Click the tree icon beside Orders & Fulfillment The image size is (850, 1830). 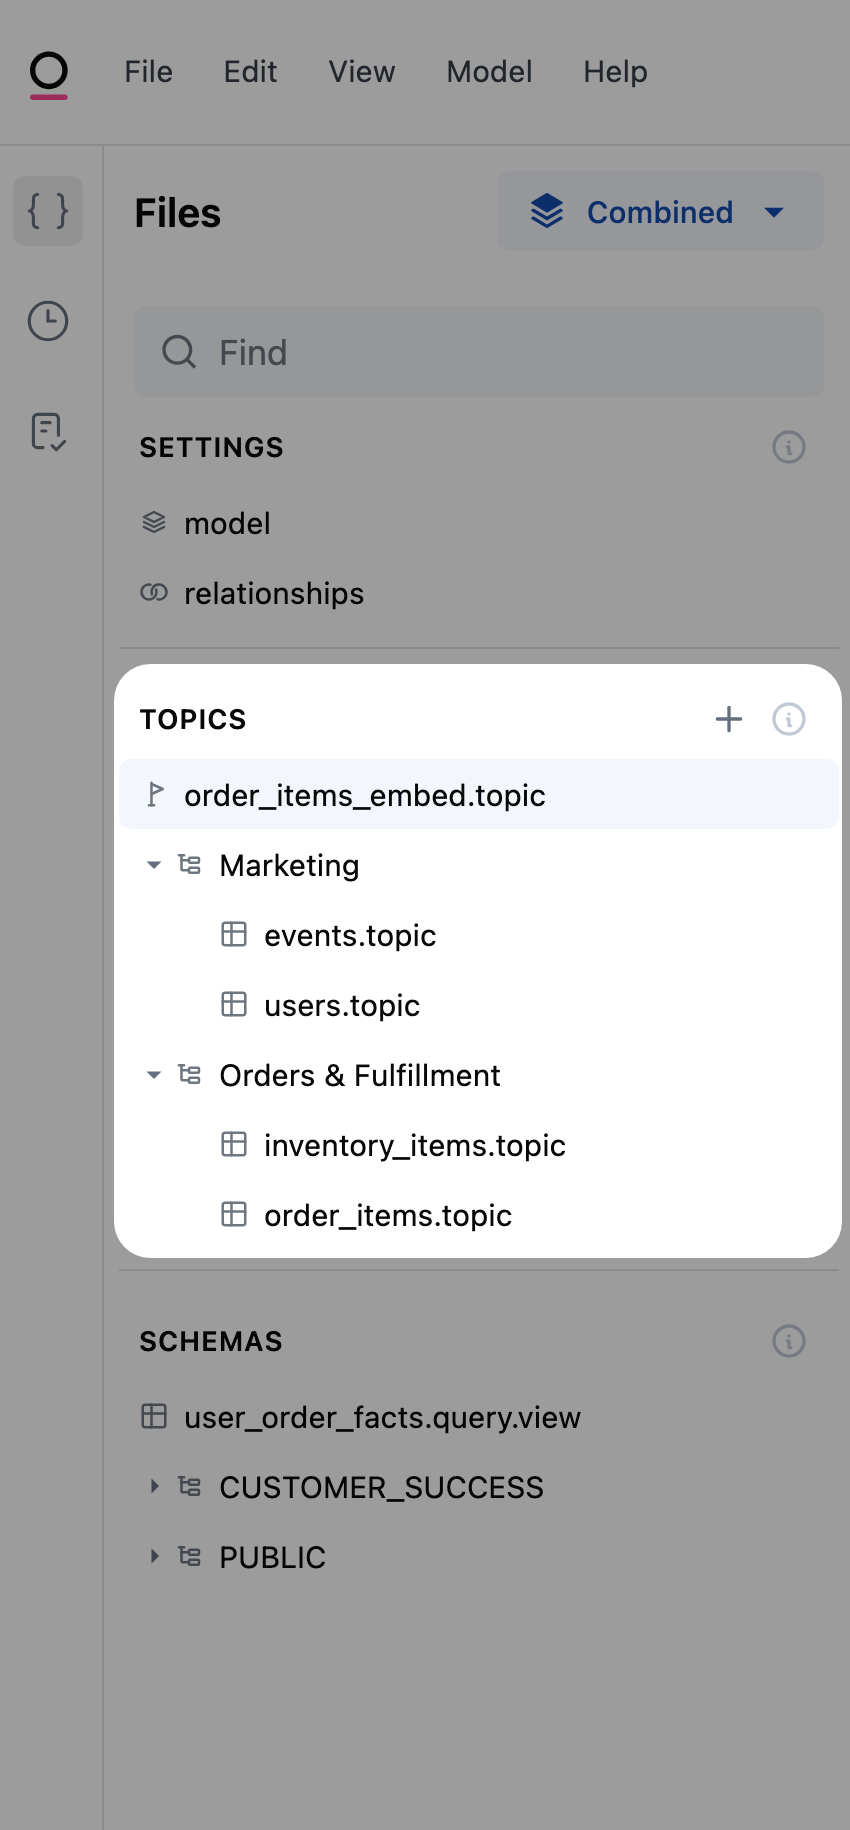point(190,1074)
